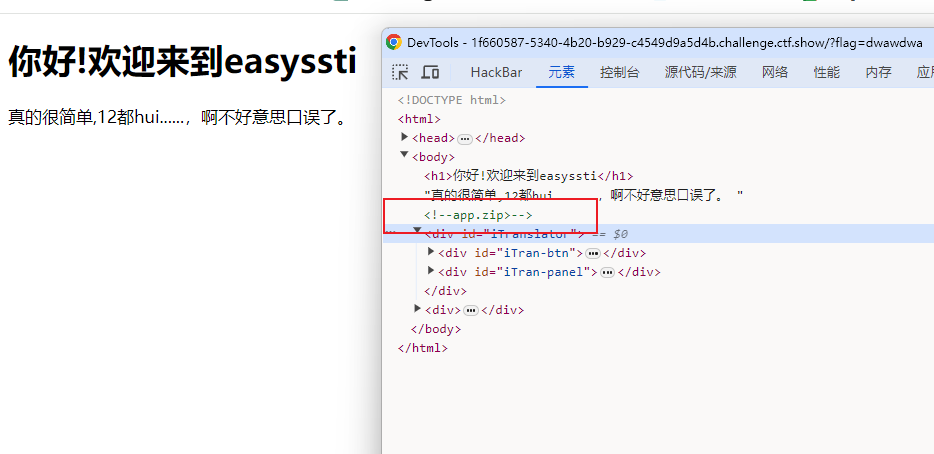Click the ellipsis badge in head element
This screenshot has width=934, height=454.
465,139
